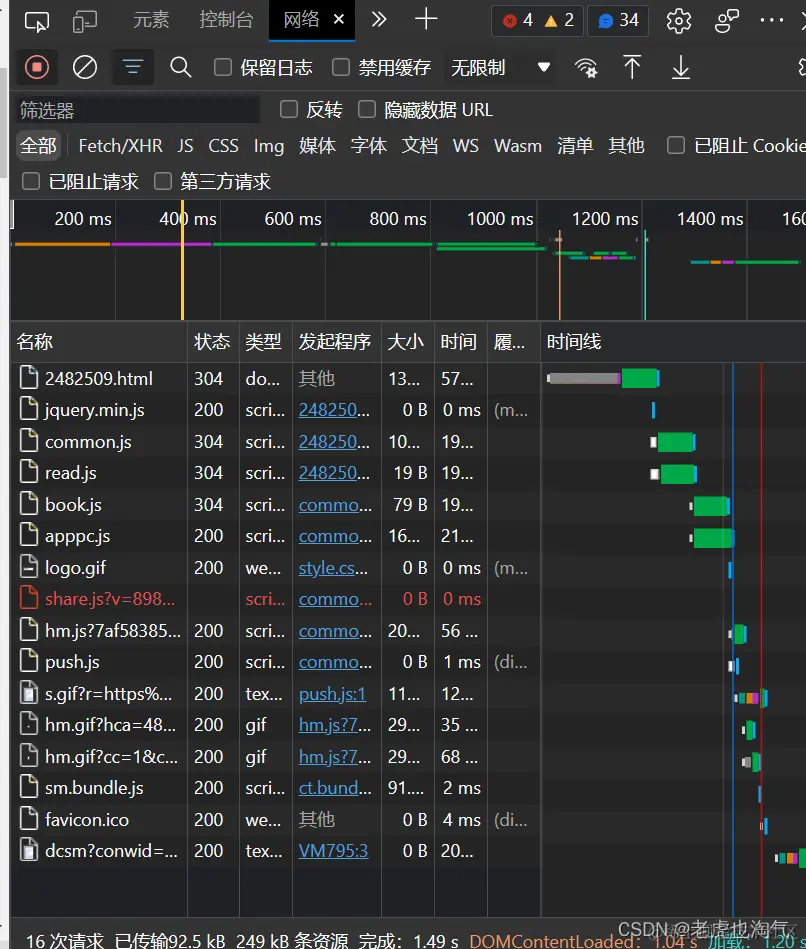Toggle 隐藏数据 URL checkbox
Viewport: 806px width, 949px height.
(x=367, y=110)
